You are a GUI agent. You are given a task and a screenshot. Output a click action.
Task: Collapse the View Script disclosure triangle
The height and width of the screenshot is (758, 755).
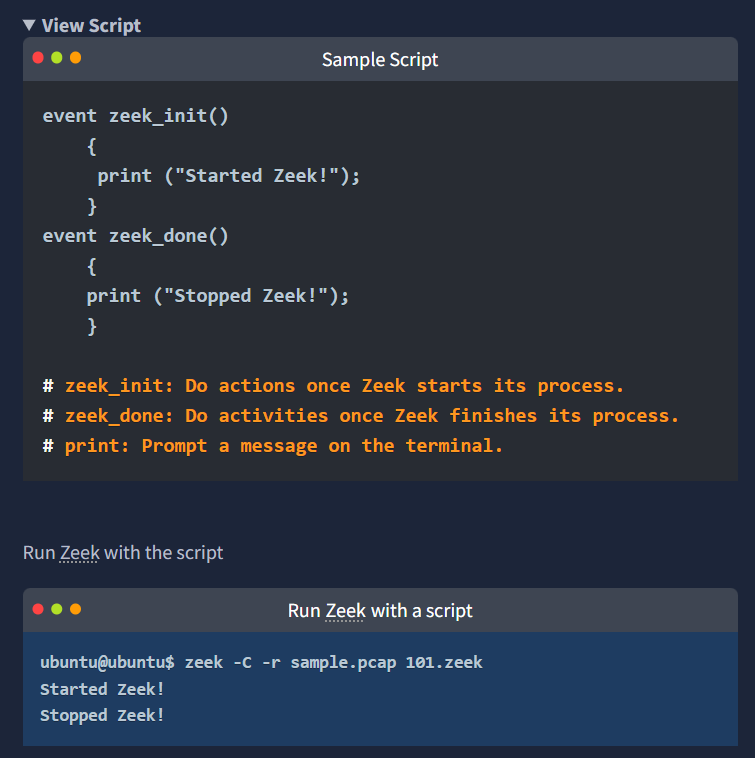pos(29,25)
